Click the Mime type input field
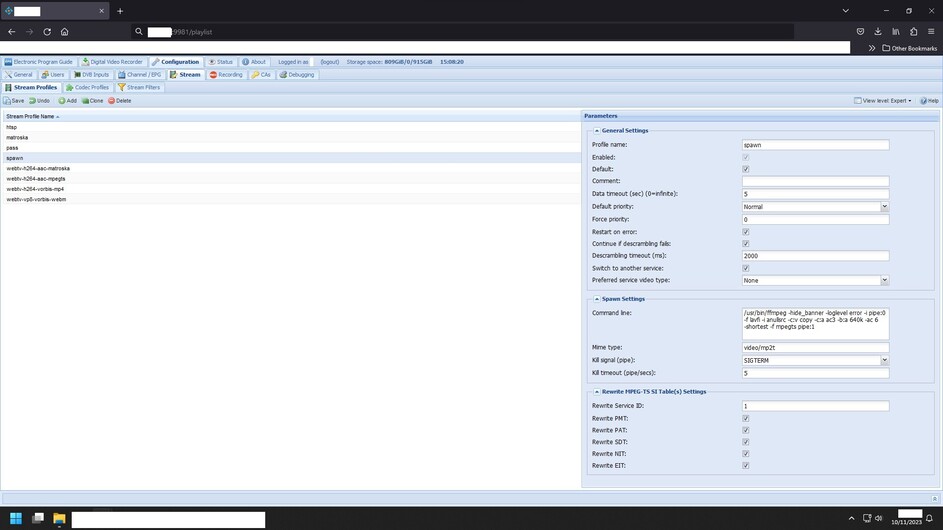This screenshot has height=530, width=943. pos(815,348)
